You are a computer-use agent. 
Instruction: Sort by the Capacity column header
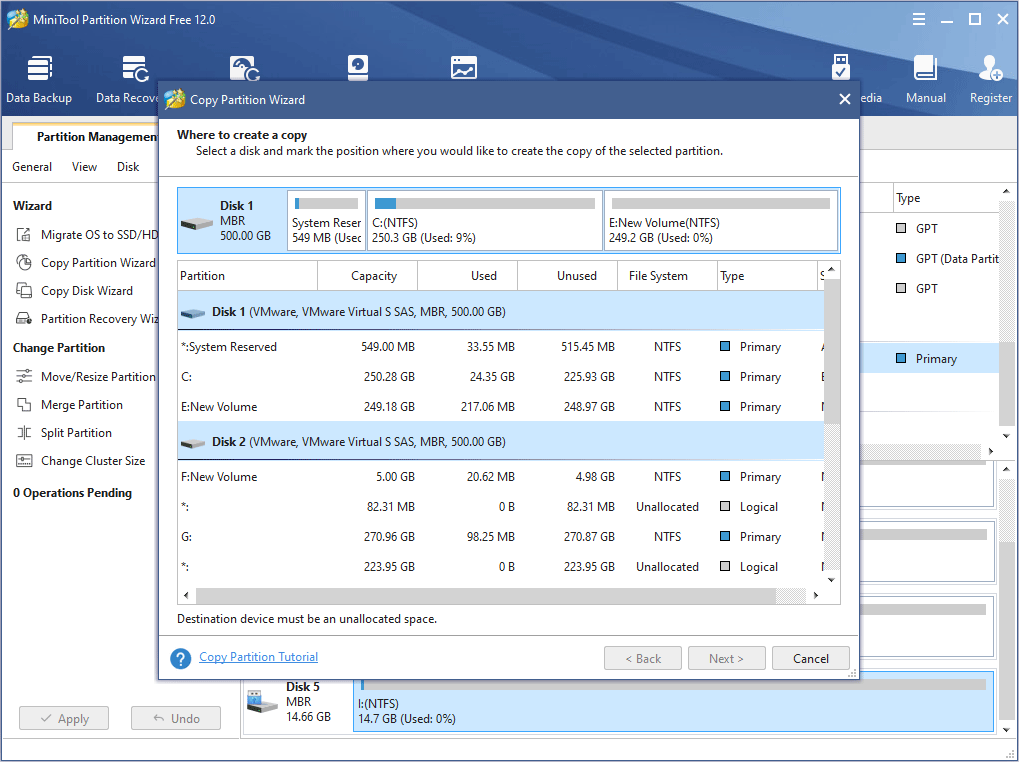tap(367, 276)
